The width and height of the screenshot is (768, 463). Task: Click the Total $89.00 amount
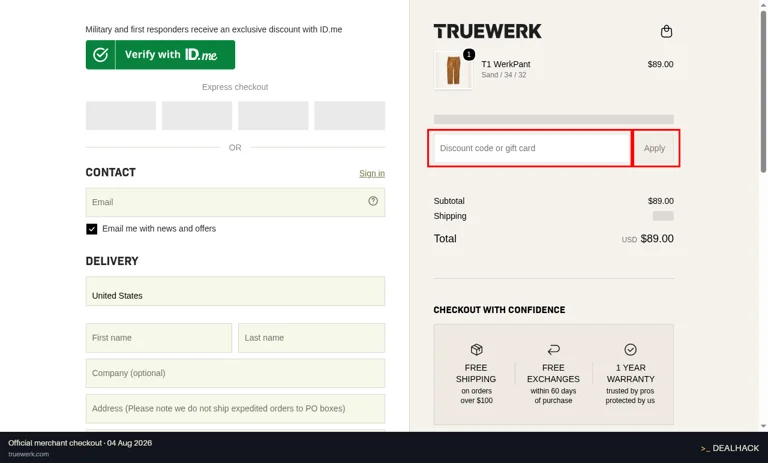click(657, 239)
